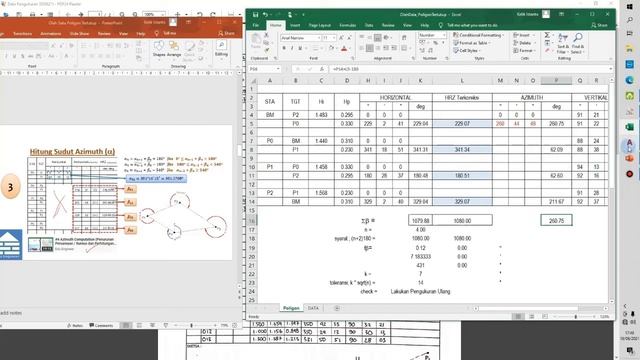Open Format dropdown in Excel Cells group

pyautogui.click(x=524, y=51)
